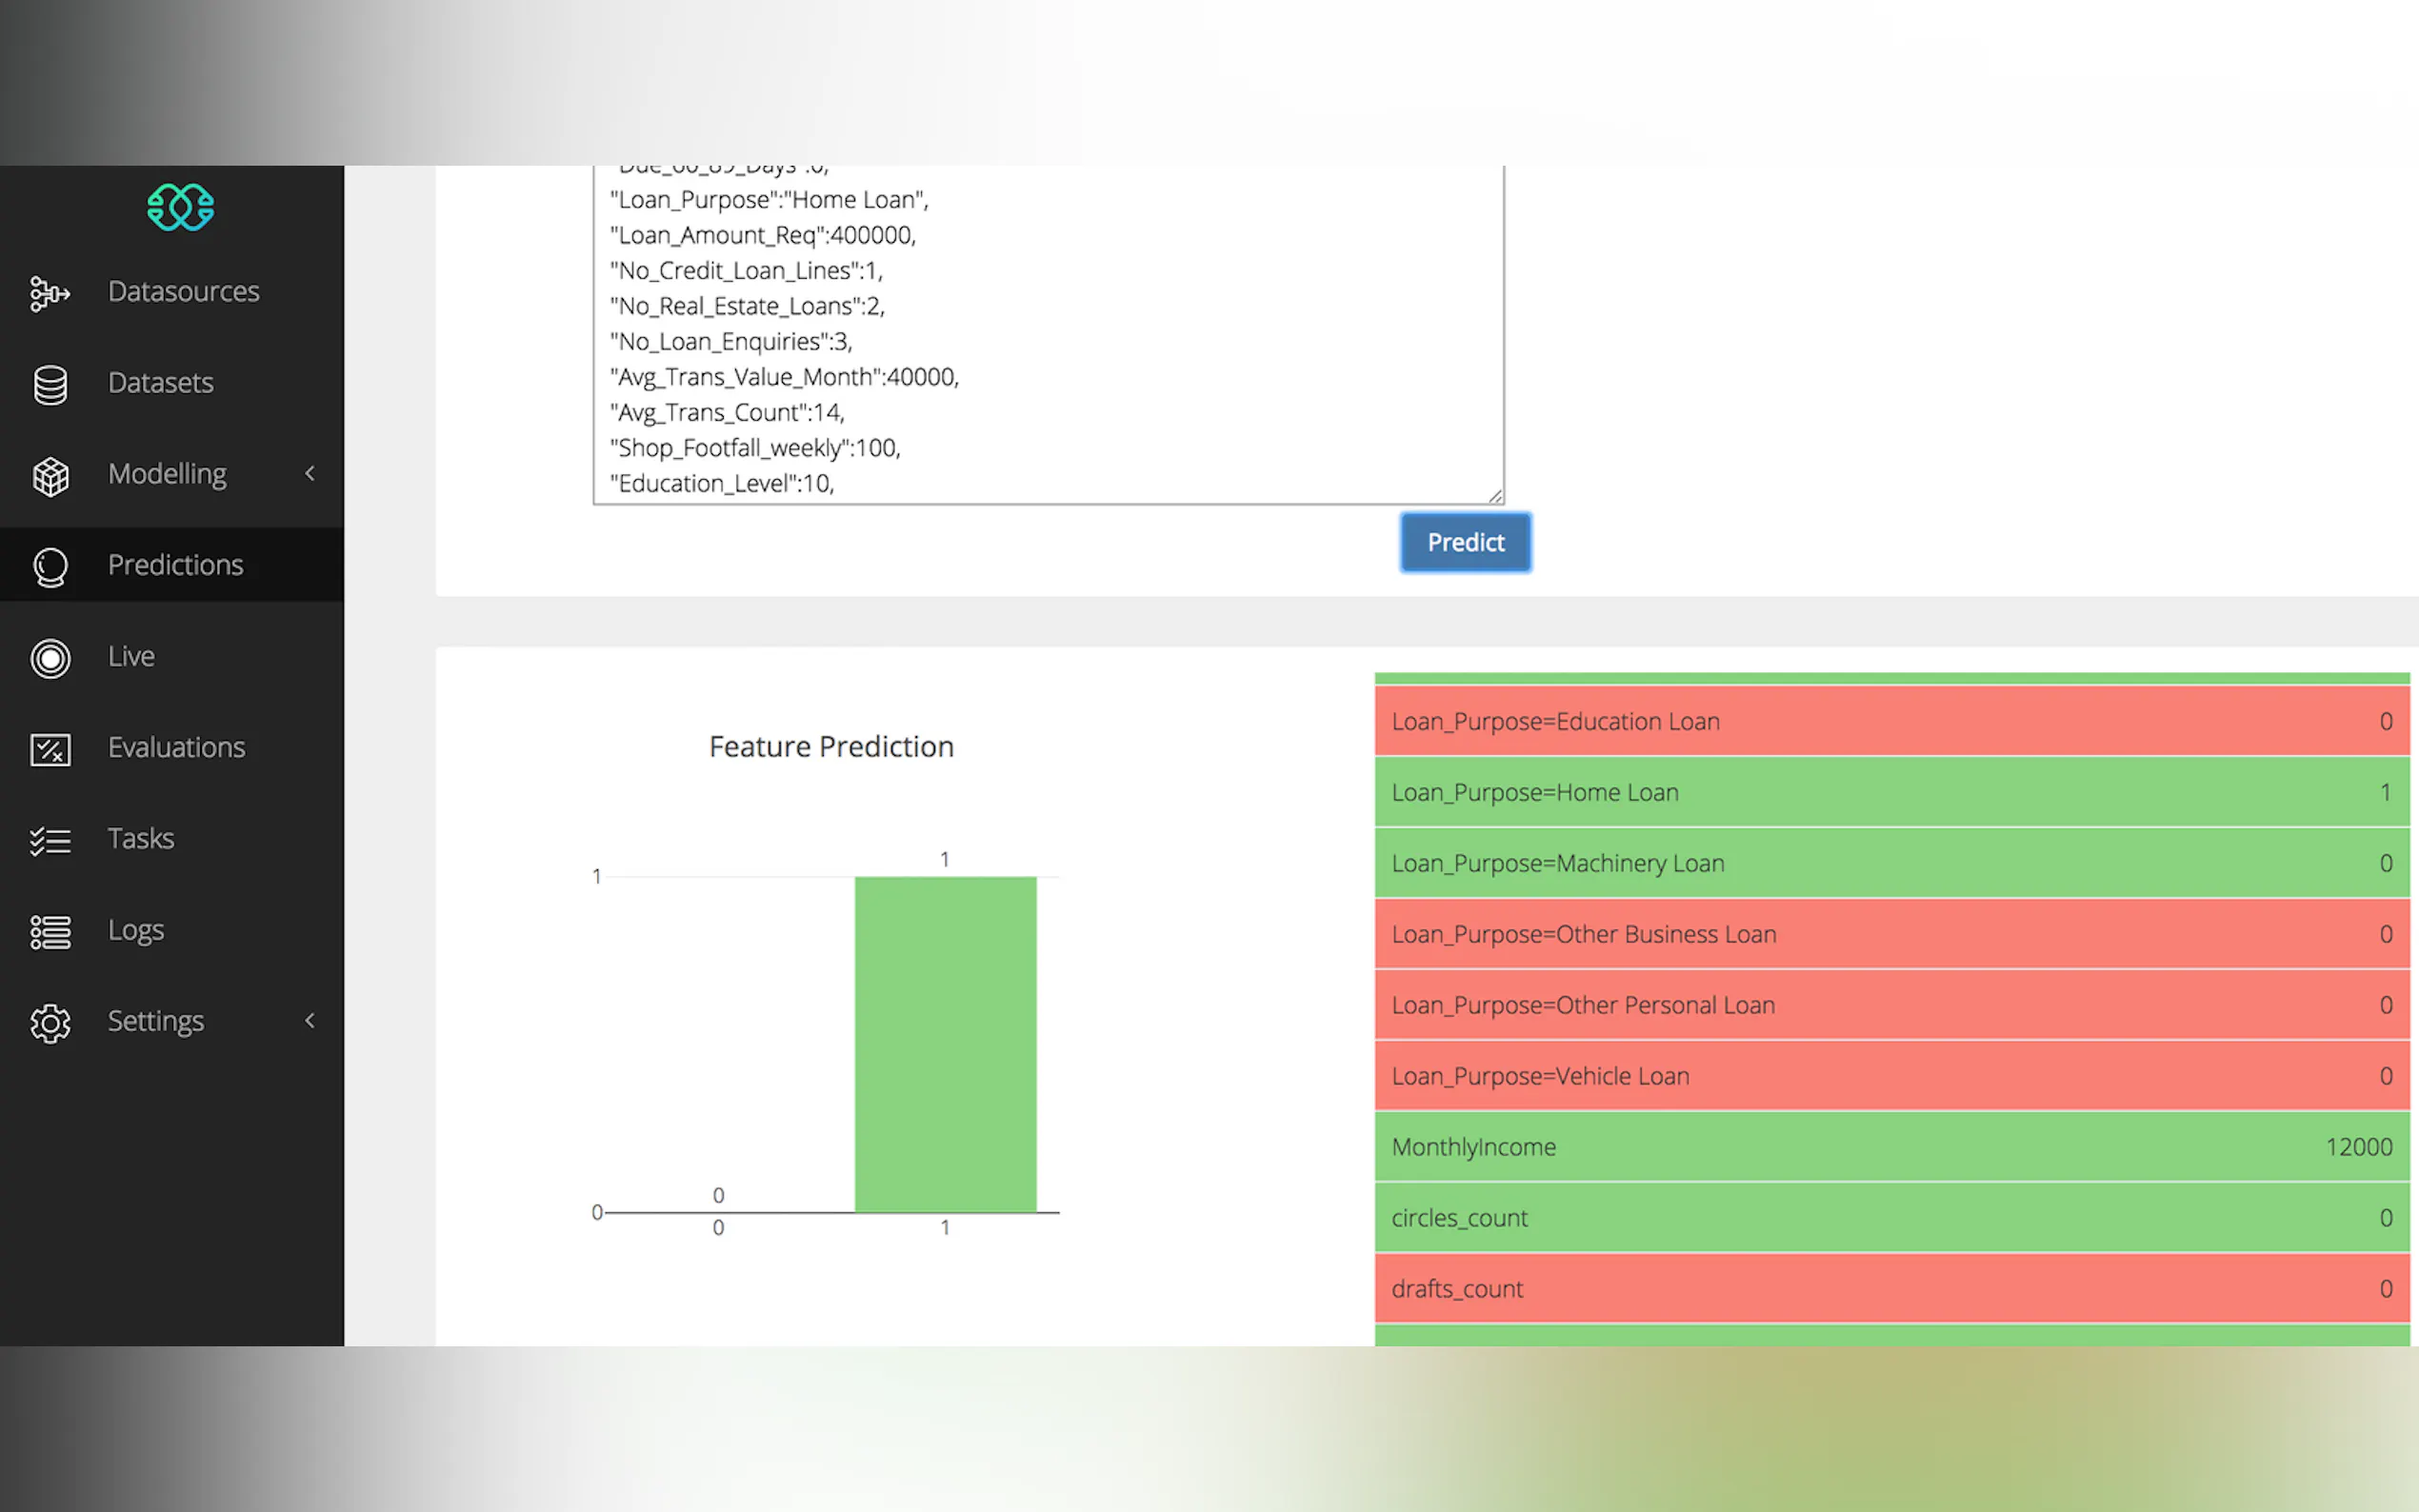Select the MonthlyIncome feature row

[1890, 1147]
